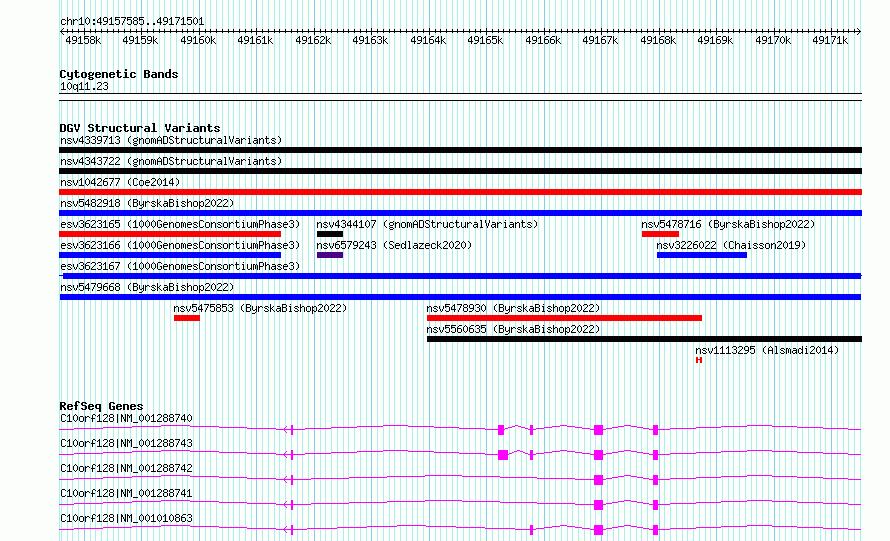Select the first pink exon block of NM_001288742
Screen dimensions: 890x541
click(x=598, y=480)
